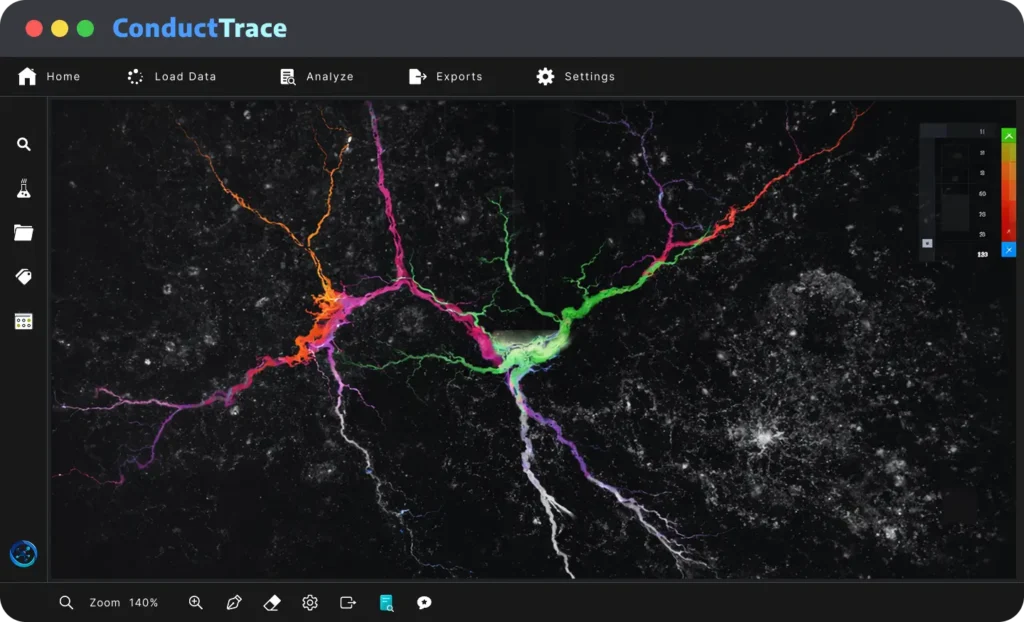Screen dimensions: 1024x622
Task: Open the gear settings in bottom toolbar
Action: coord(310,602)
